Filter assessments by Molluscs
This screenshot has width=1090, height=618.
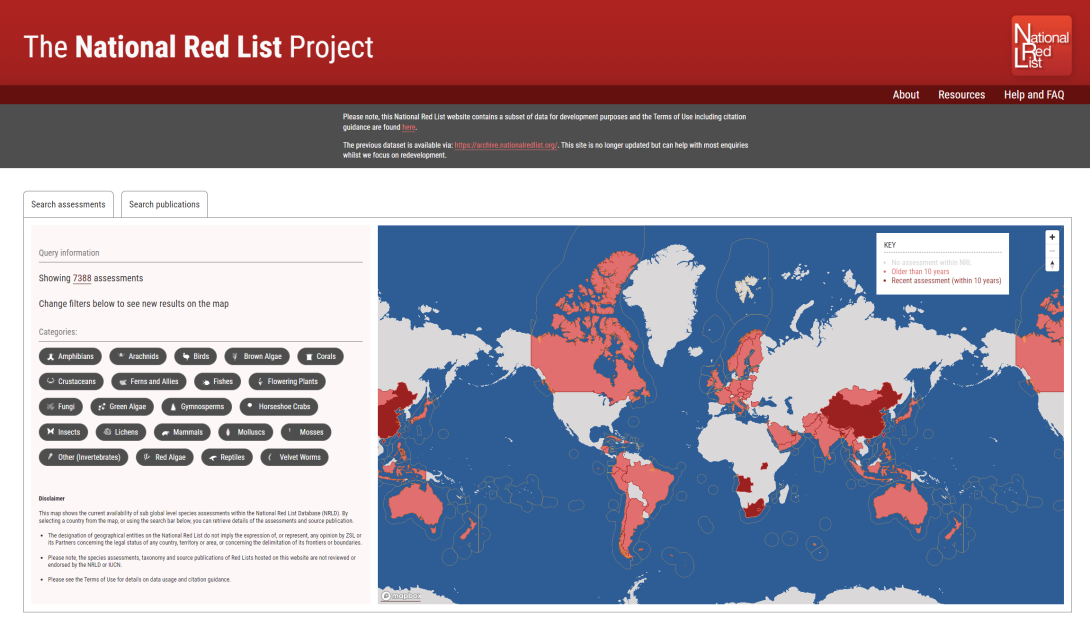(x=245, y=432)
